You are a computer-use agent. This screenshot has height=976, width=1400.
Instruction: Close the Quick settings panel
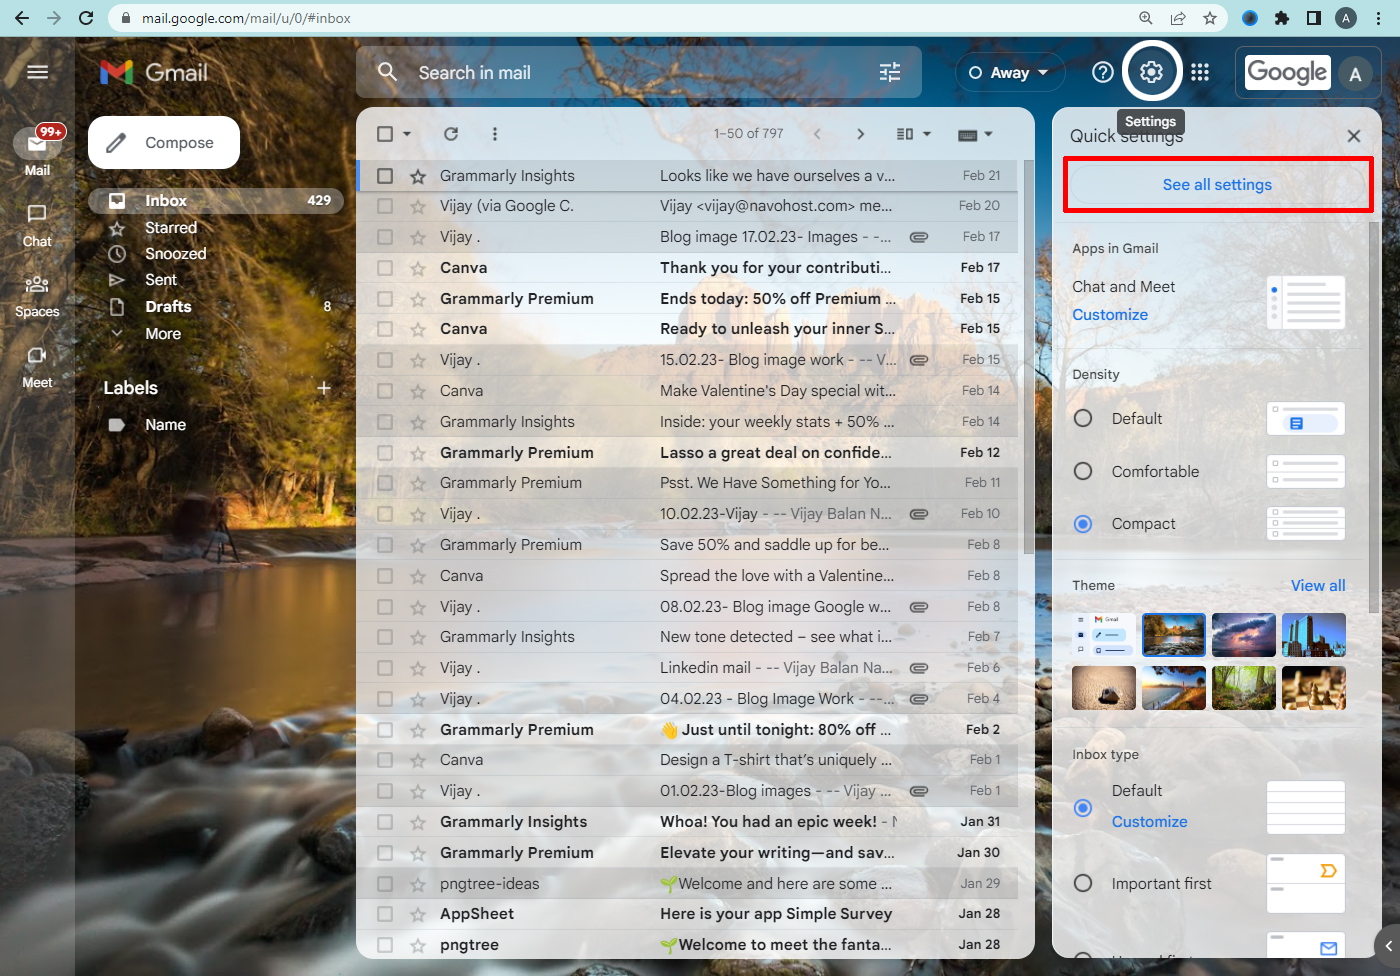point(1354,136)
